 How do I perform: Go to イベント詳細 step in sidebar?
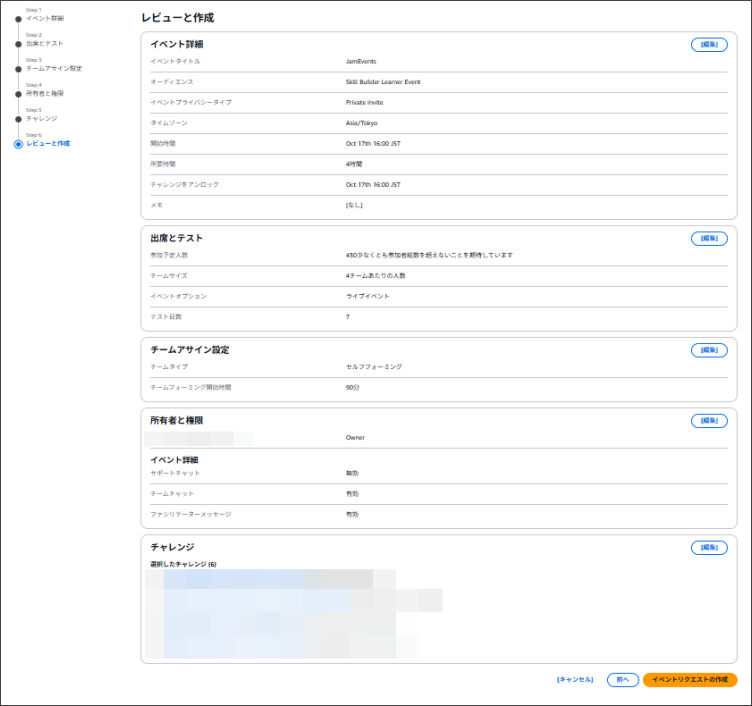[45, 19]
